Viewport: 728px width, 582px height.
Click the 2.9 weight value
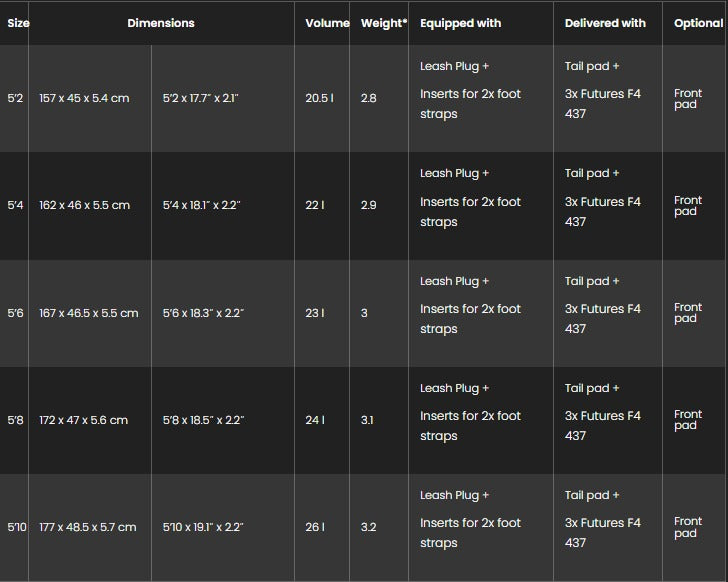[368, 205]
